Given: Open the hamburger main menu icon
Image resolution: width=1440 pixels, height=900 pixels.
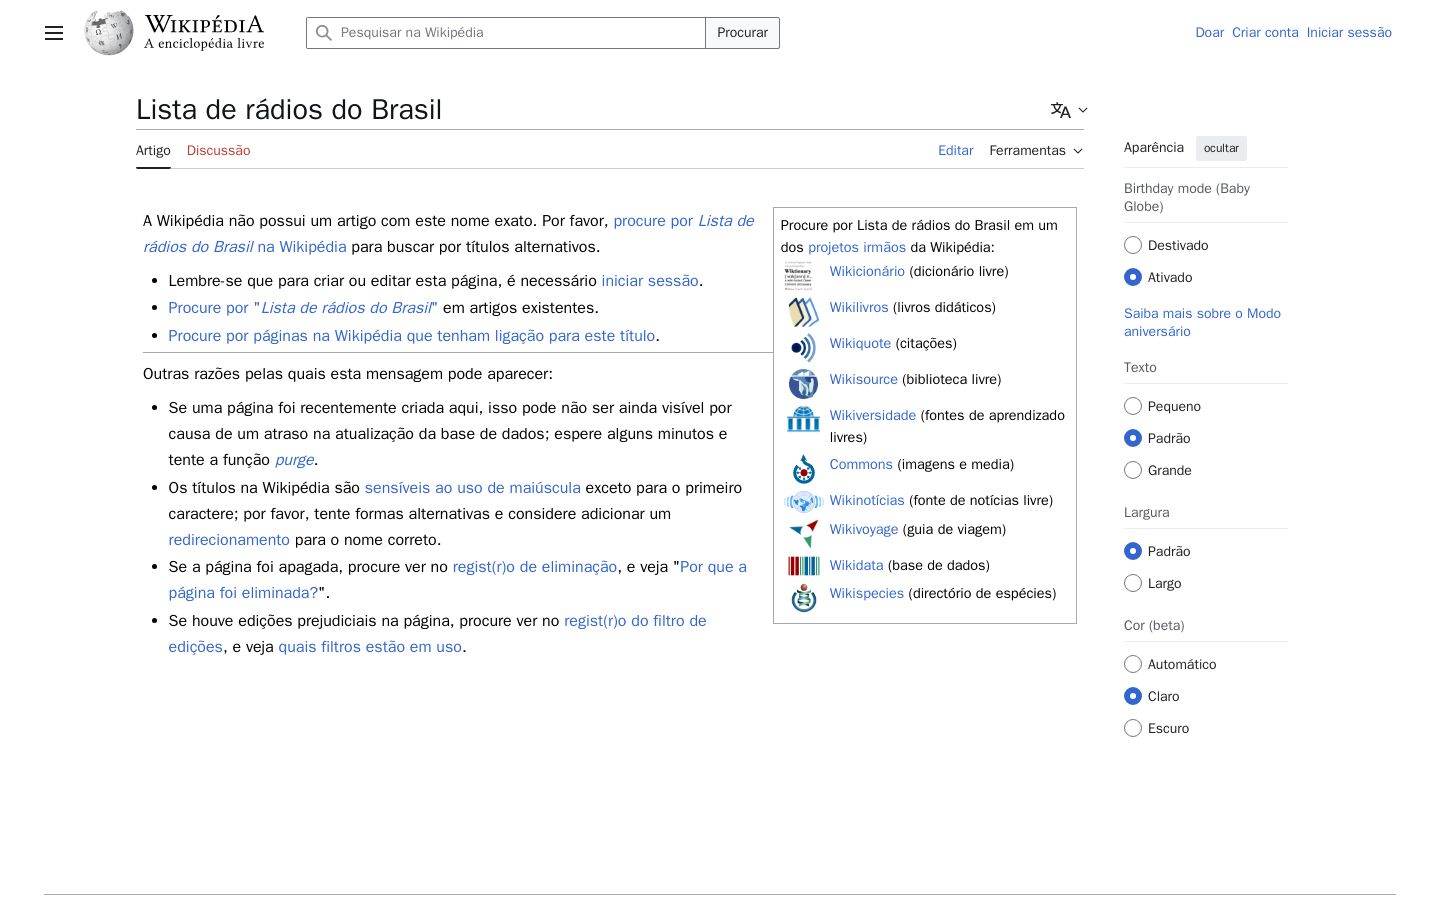Looking at the screenshot, I should [x=54, y=33].
